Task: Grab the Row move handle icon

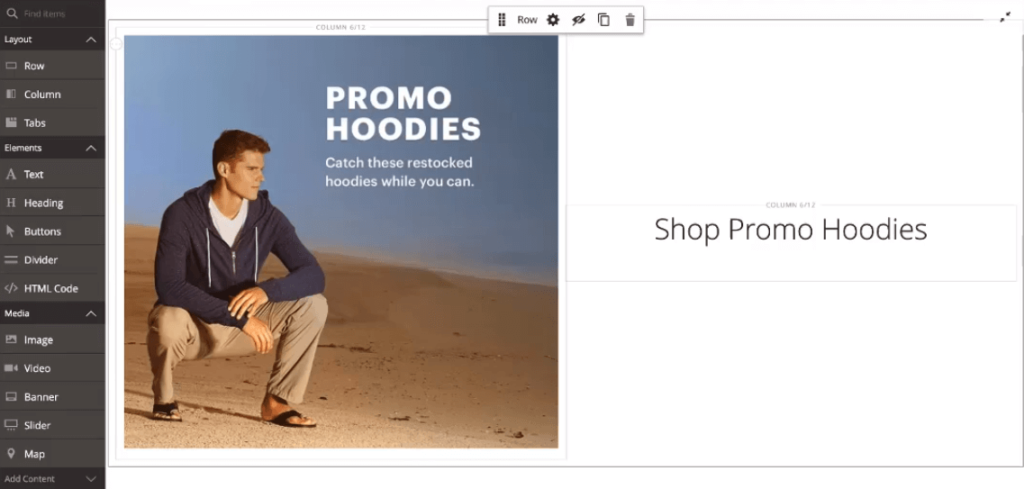Action: pos(502,20)
